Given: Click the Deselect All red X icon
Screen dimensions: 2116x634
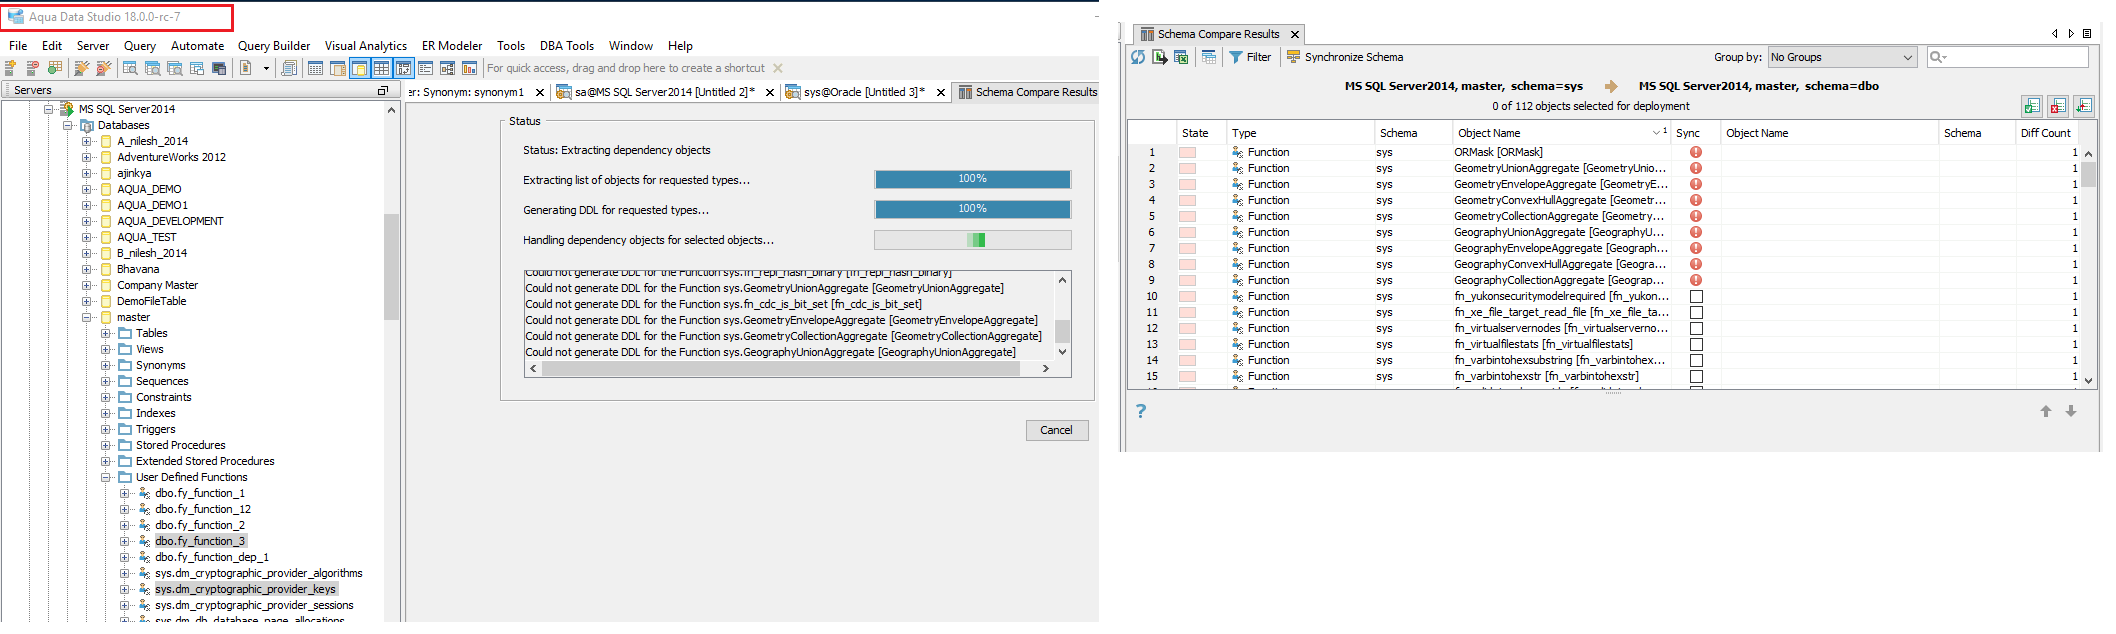Looking at the screenshot, I should 2058,105.
